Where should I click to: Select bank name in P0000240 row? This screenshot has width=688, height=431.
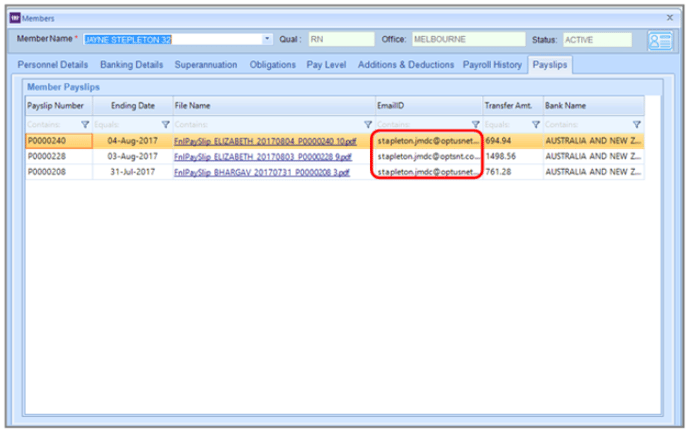pyautogui.click(x=594, y=141)
